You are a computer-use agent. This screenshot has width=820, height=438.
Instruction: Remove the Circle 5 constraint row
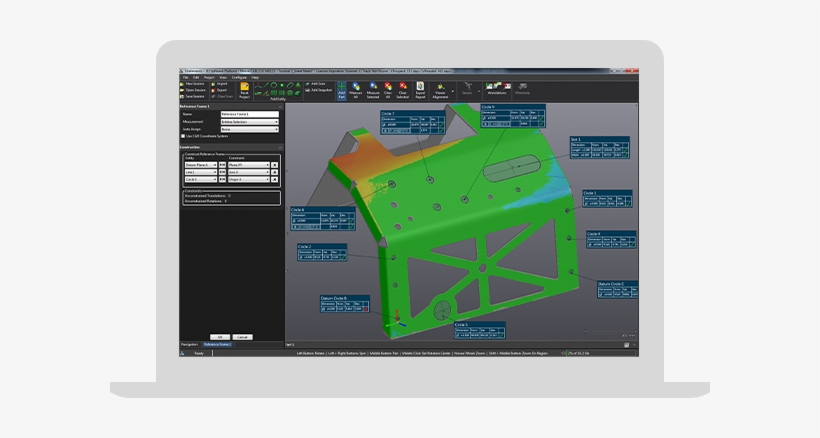[x=275, y=179]
